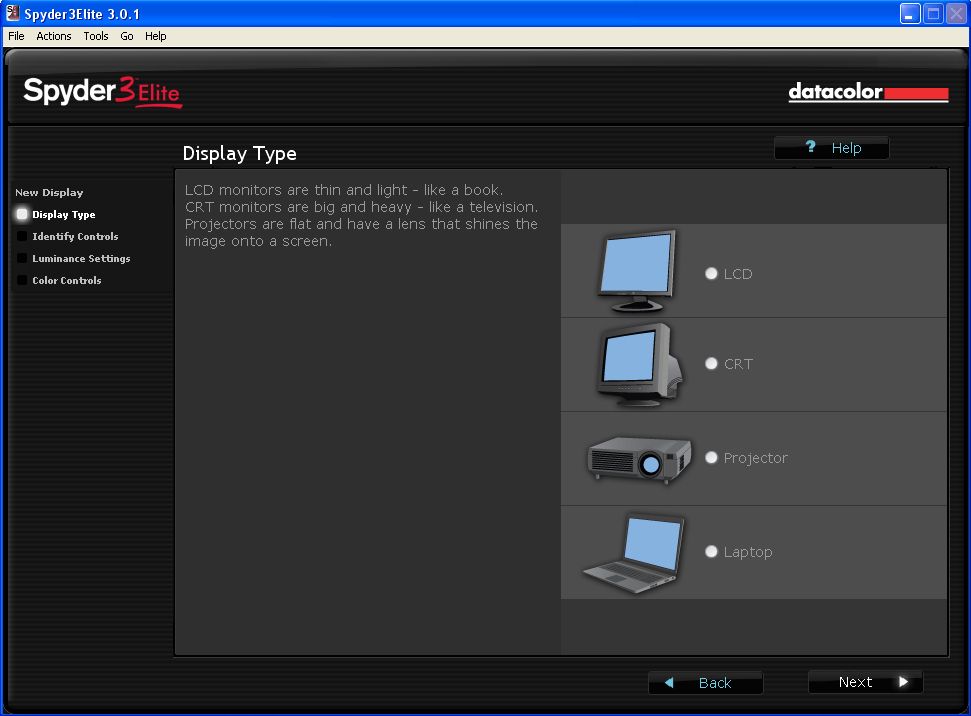This screenshot has height=716, width=971.
Task: Click the Display Type sidebar label
Action: [x=64, y=214]
